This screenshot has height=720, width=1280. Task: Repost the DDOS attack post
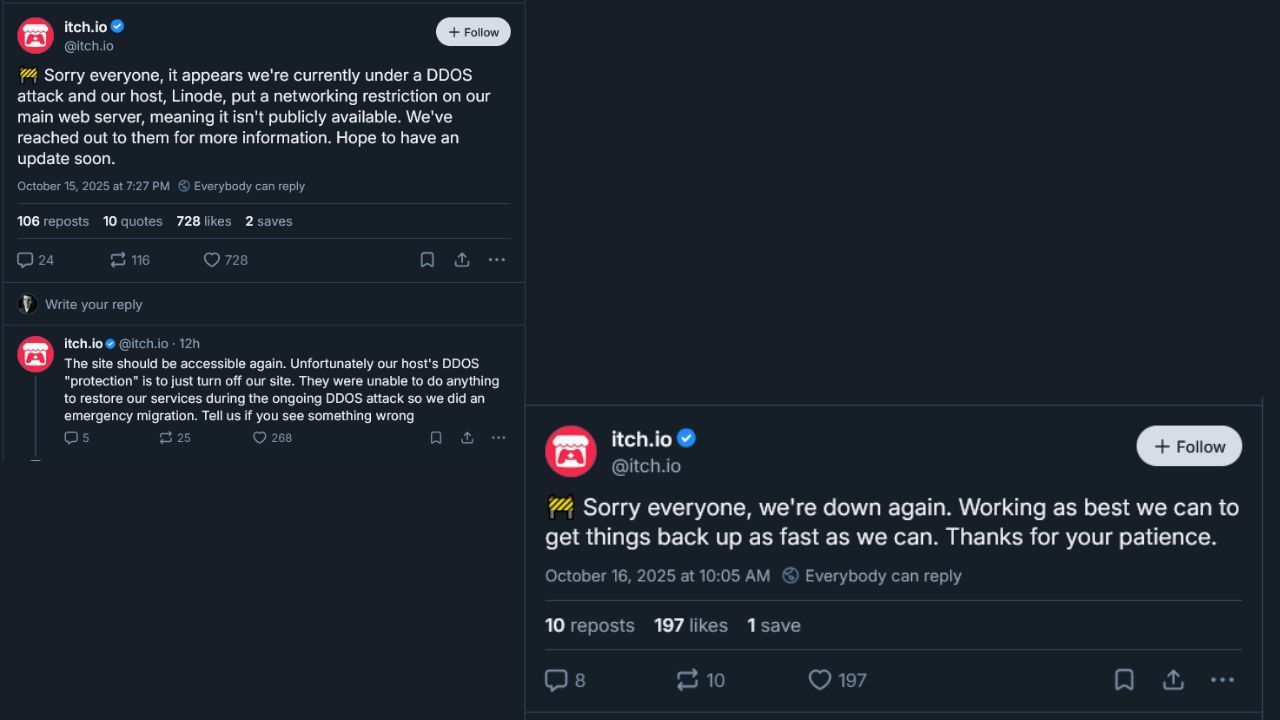(x=118, y=260)
